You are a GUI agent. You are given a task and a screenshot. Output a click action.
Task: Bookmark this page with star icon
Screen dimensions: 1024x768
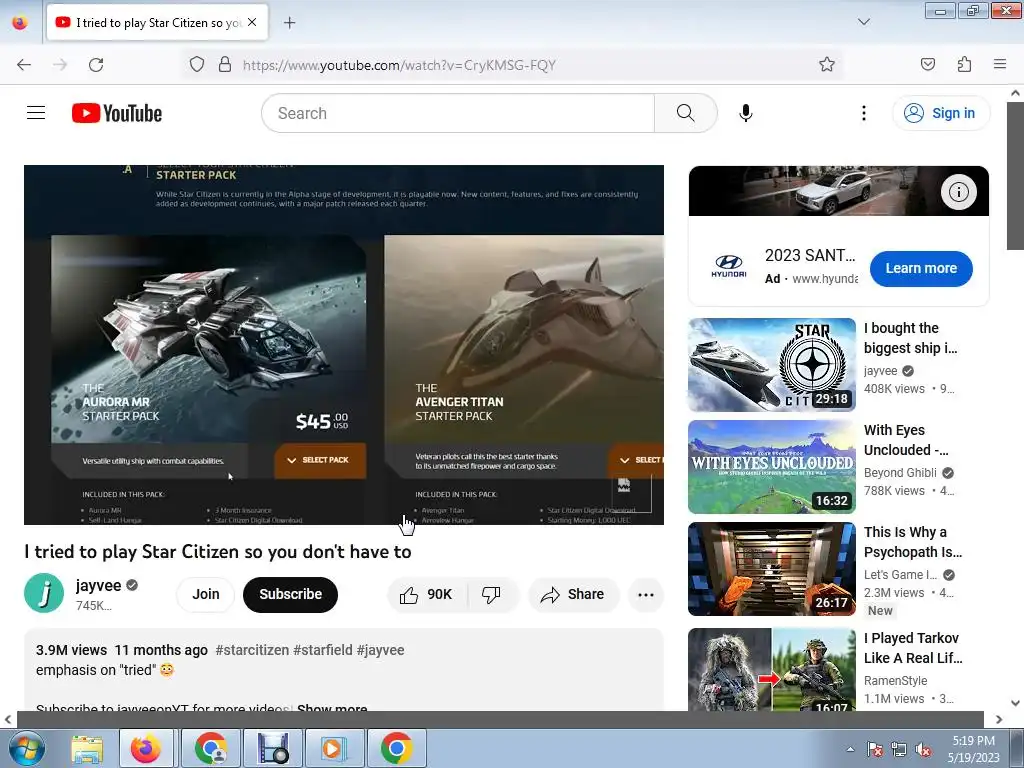pos(827,64)
